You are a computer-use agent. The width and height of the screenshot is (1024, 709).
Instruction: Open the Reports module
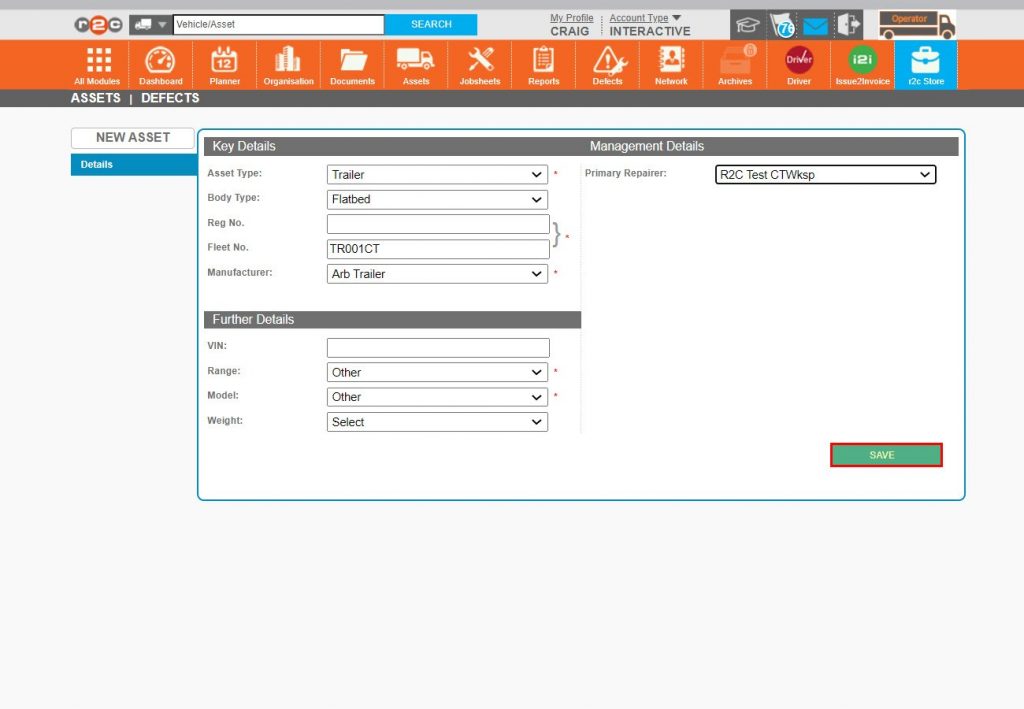[x=544, y=65]
